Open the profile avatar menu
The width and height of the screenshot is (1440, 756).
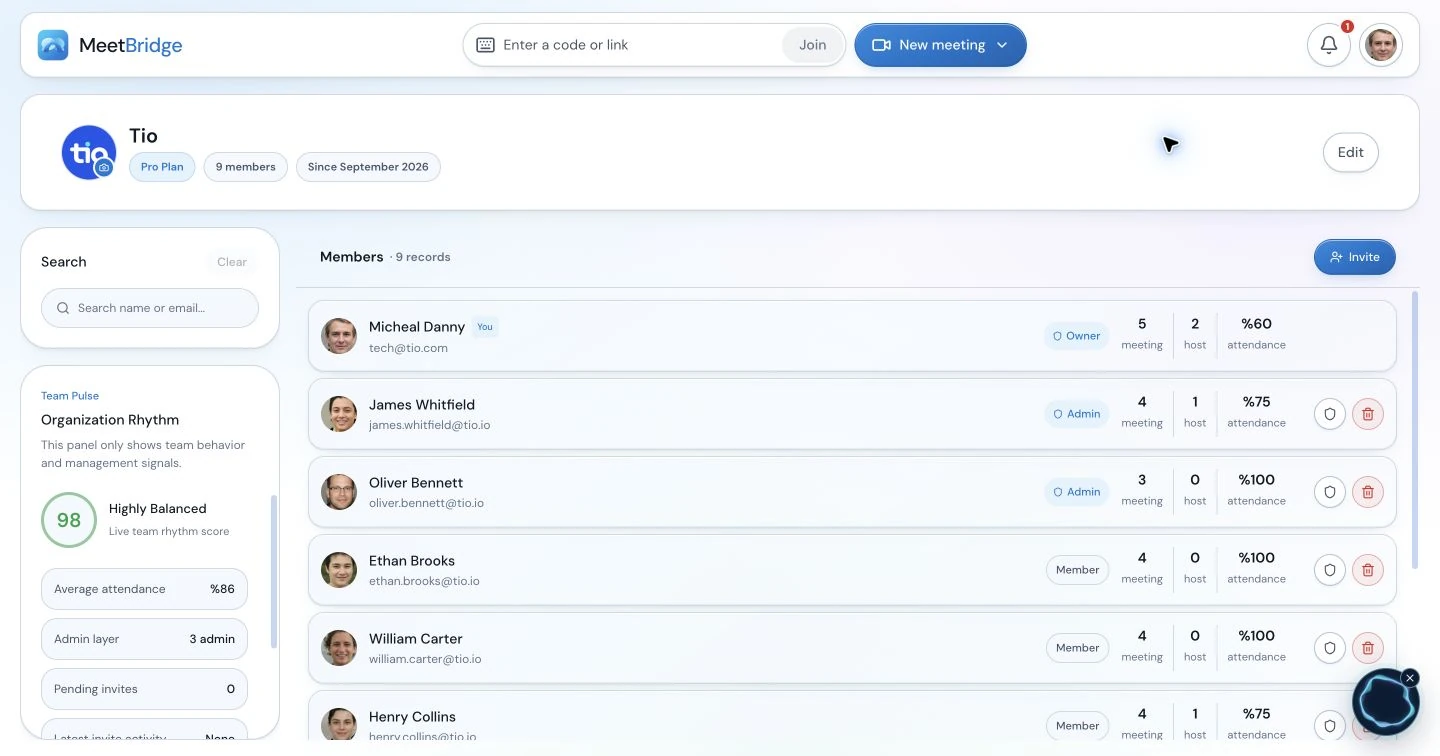(1381, 45)
